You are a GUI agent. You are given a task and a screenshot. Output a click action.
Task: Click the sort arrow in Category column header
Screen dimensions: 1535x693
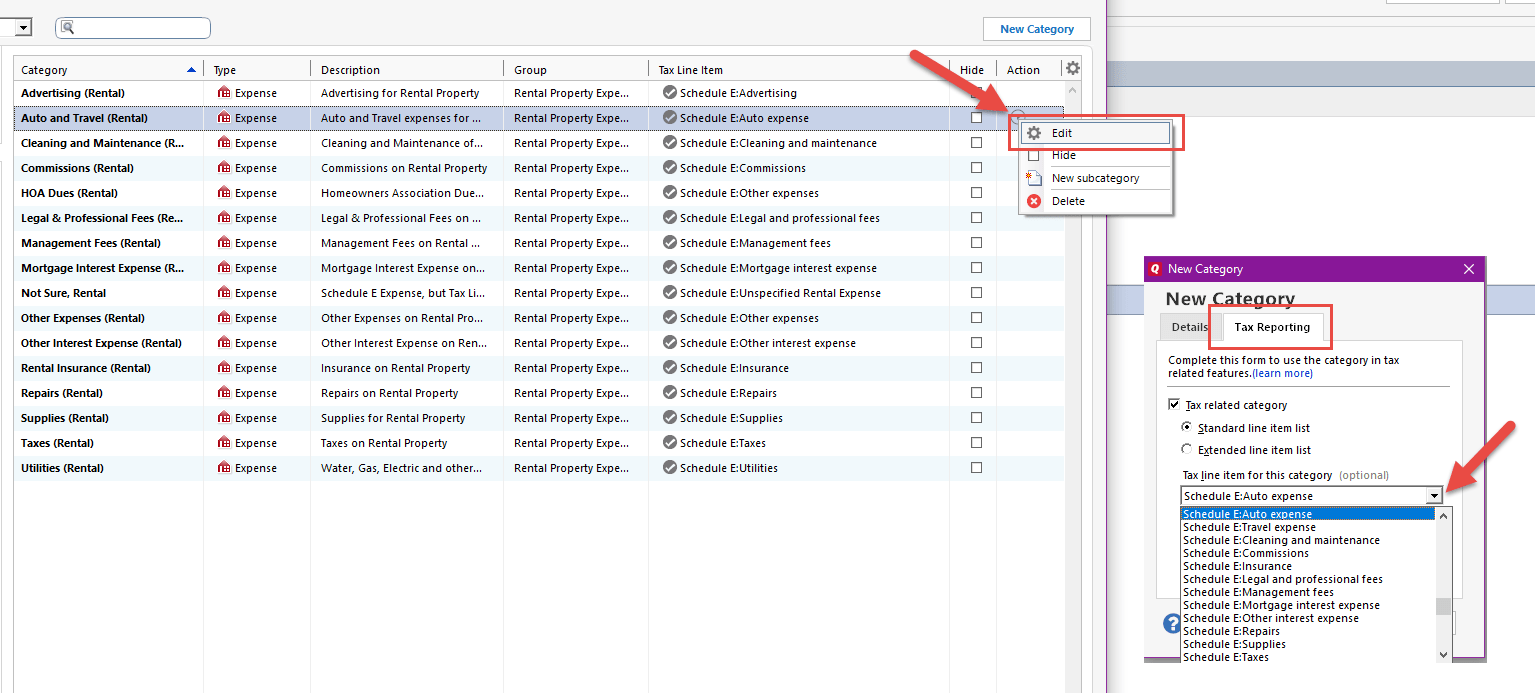point(191,70)
